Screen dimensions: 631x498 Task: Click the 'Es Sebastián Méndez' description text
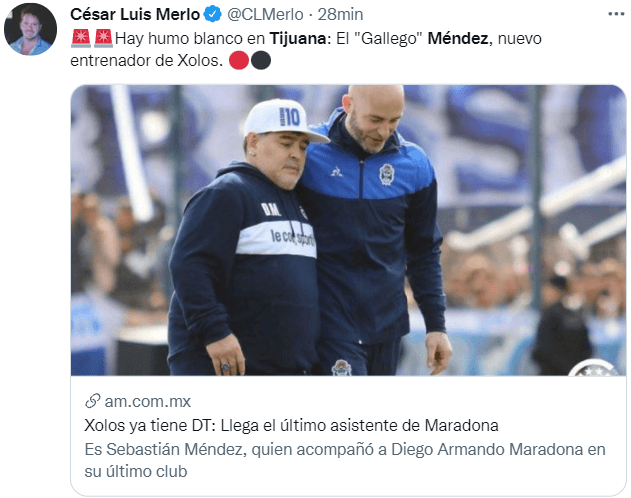pyautogui.click(x=345, y=460)
